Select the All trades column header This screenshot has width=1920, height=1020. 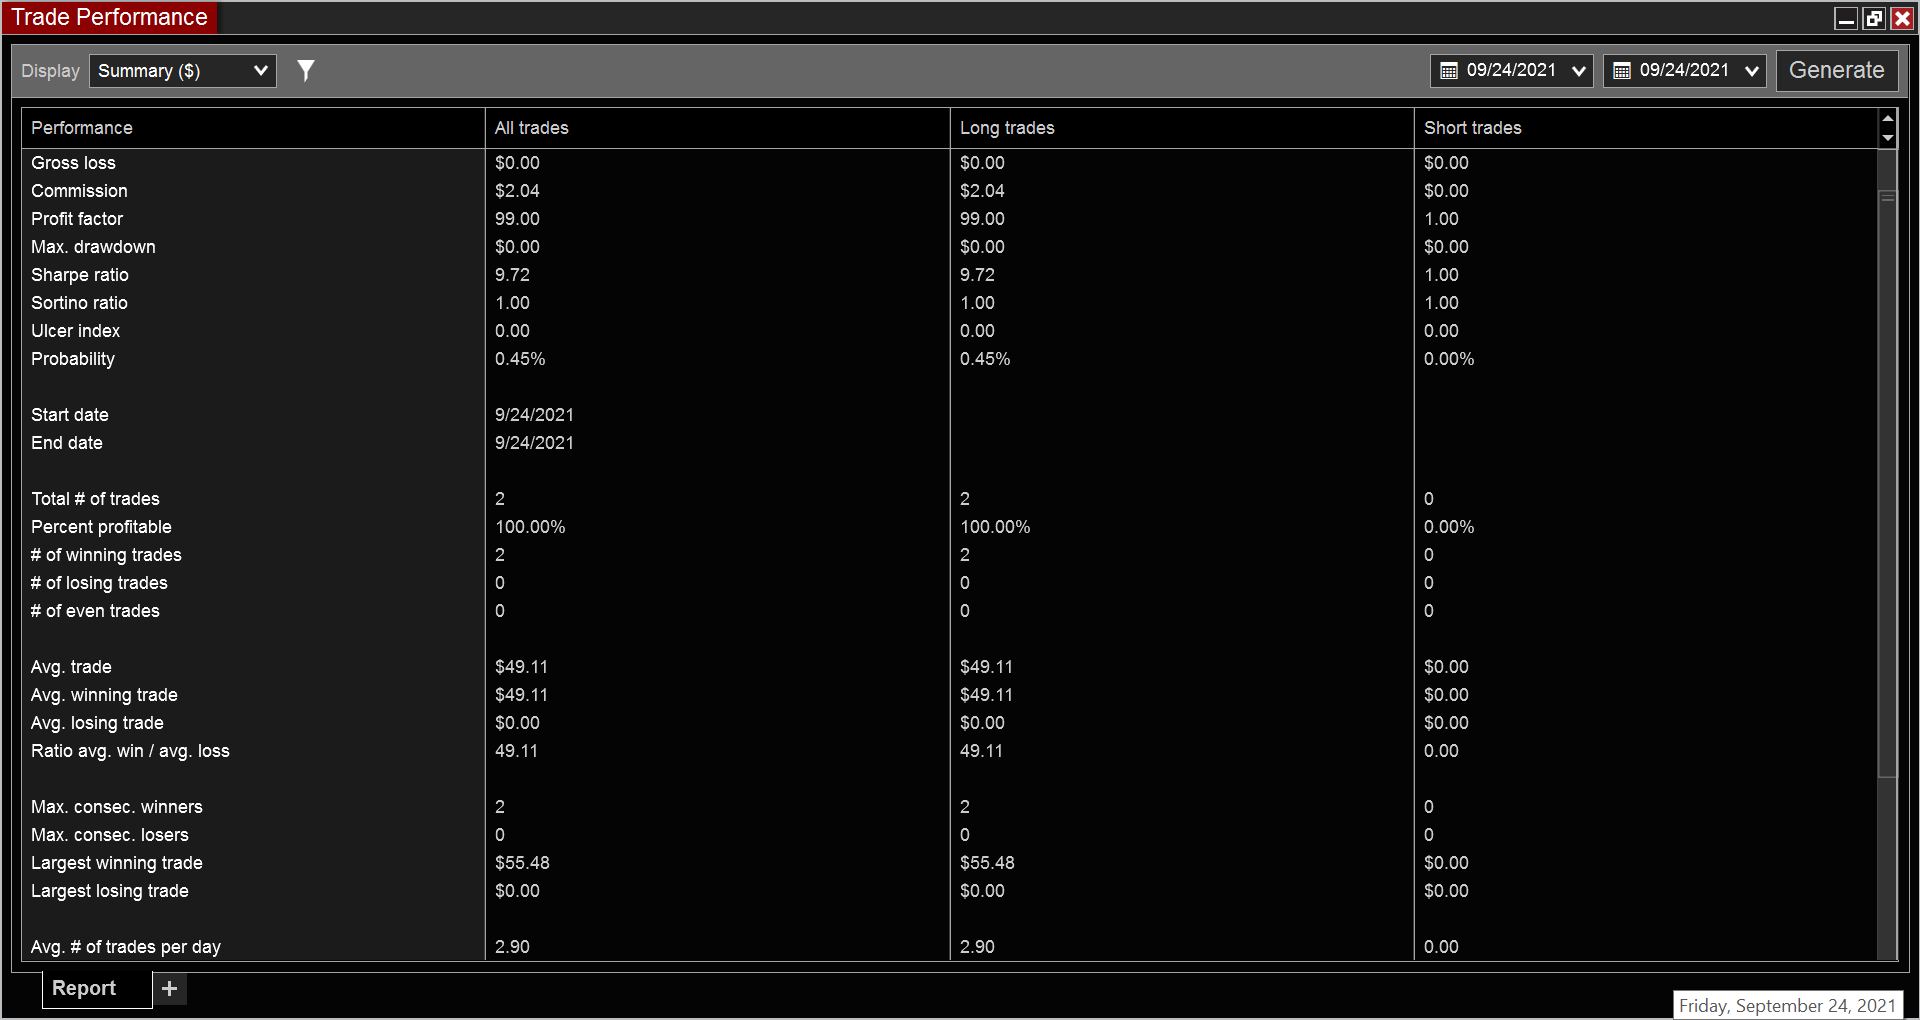[717, 128]
